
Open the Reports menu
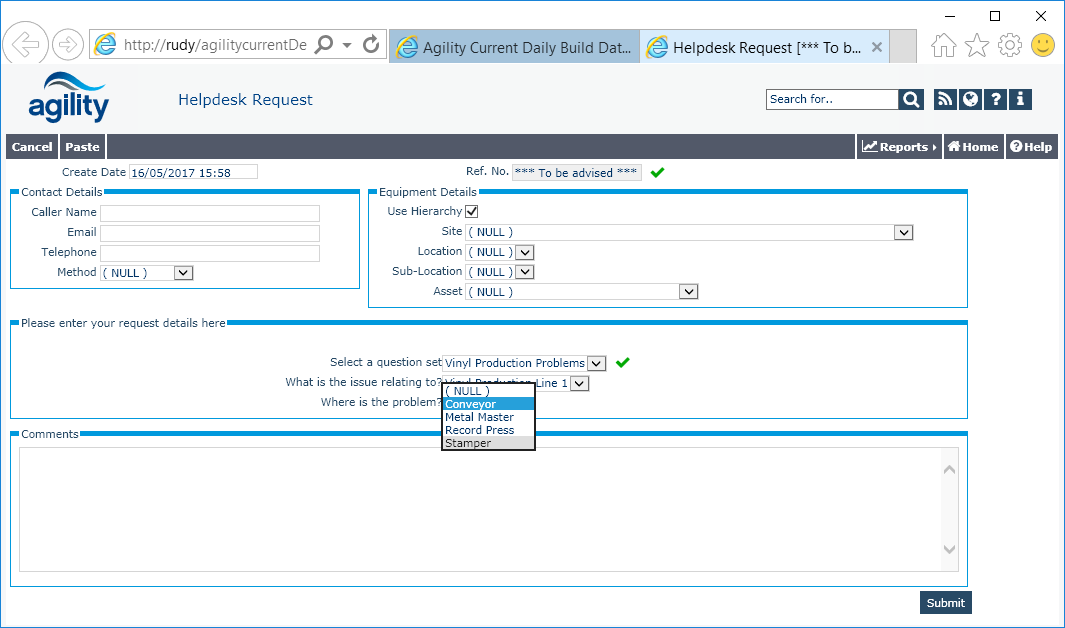pos(899,147)
